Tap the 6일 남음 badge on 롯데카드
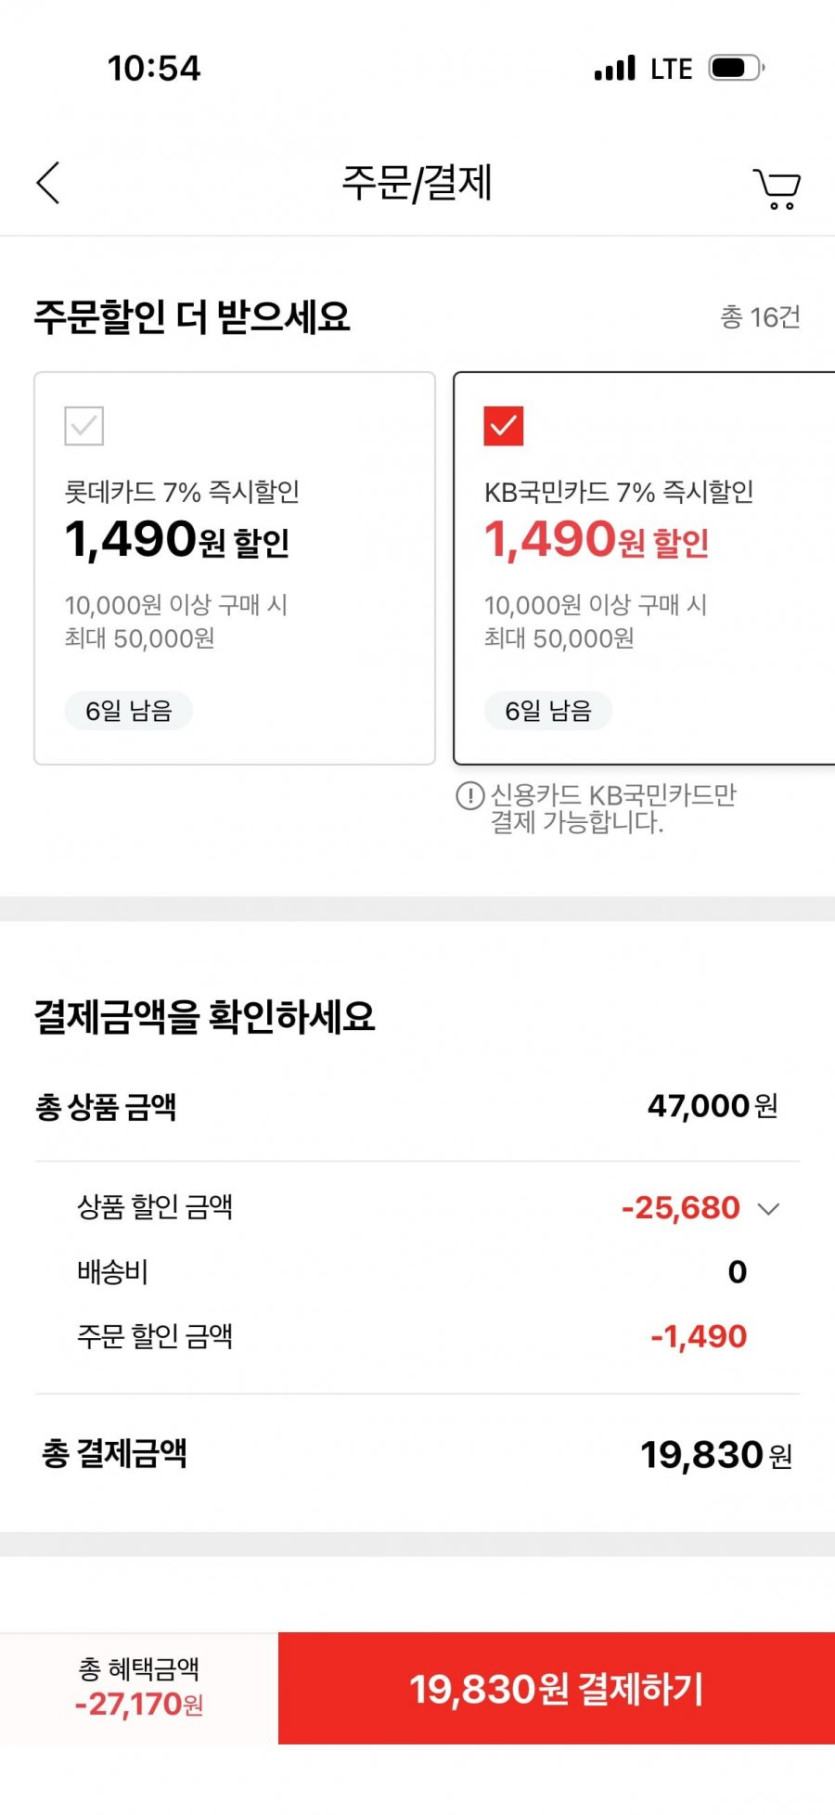 coord(128,711)
